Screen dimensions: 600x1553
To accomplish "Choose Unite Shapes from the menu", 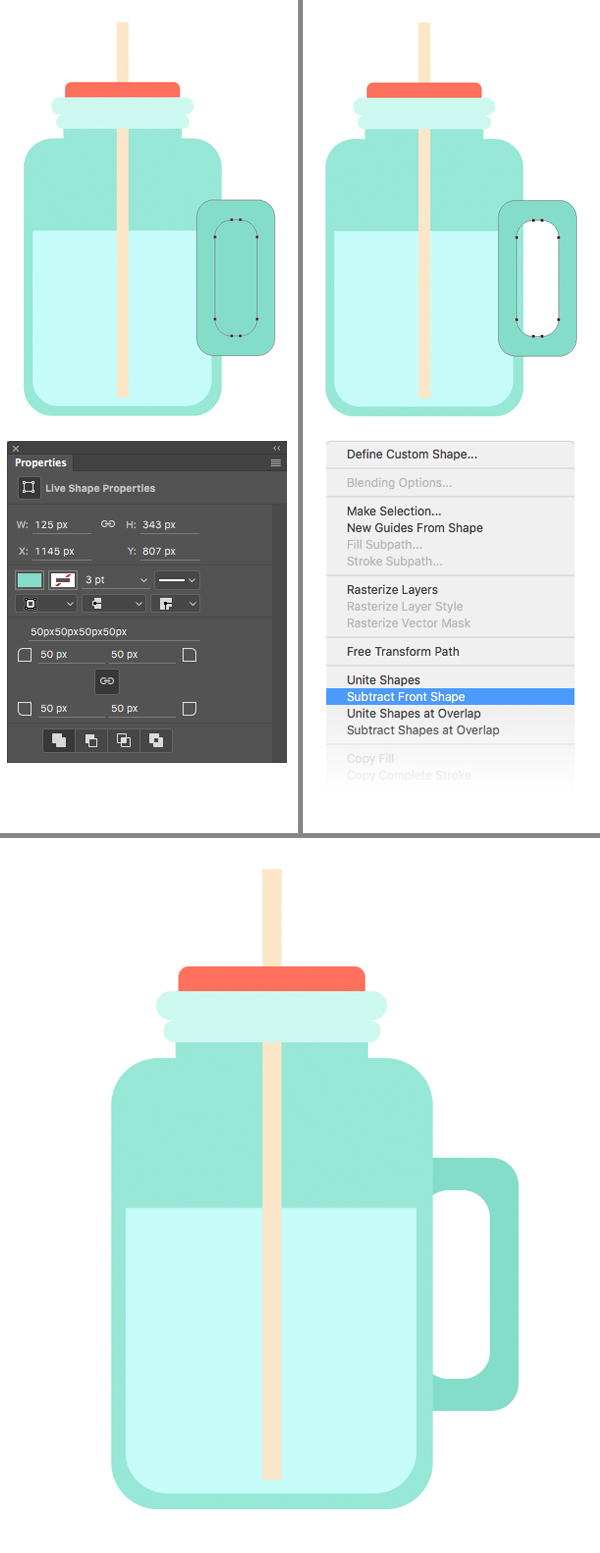I will click(383, 680).
